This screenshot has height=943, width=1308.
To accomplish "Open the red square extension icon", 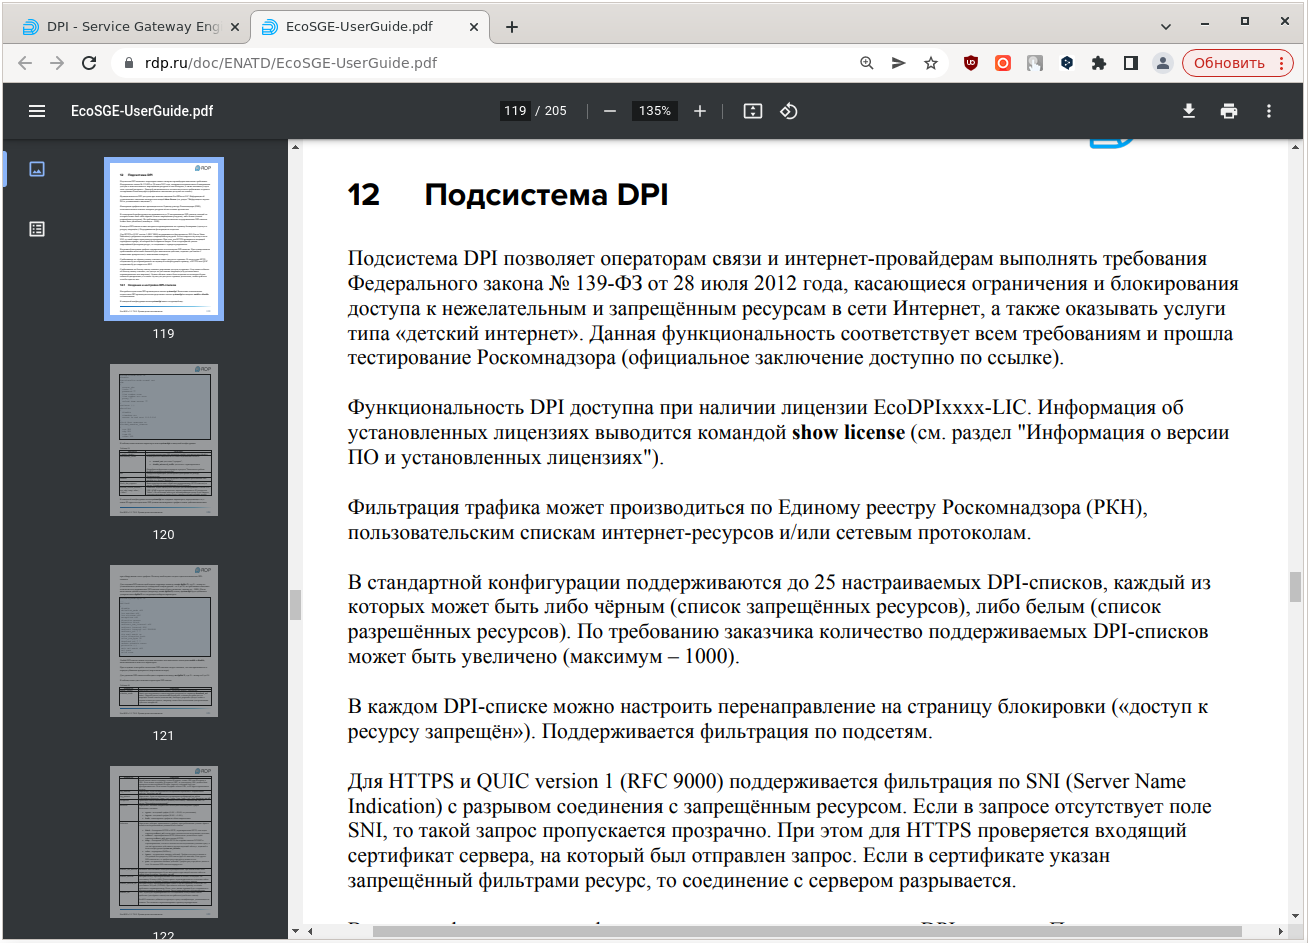I will (x=1003, y=63).
